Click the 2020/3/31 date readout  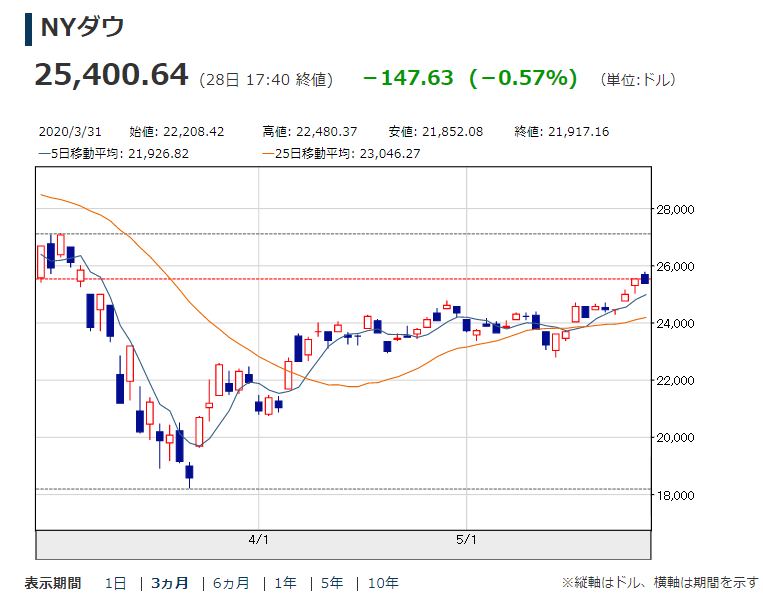67,132
